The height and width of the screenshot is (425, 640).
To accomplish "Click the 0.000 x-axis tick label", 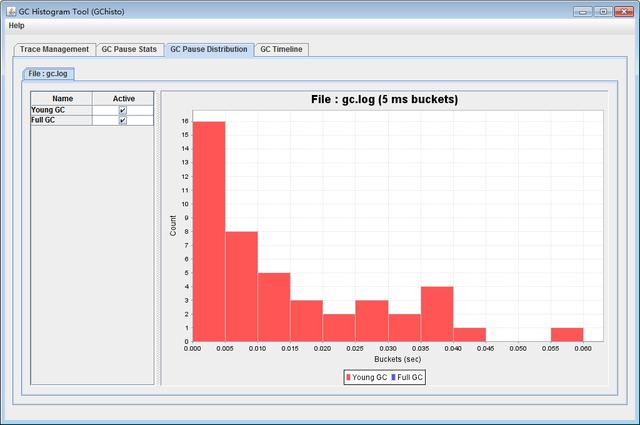I will (192, 349).
